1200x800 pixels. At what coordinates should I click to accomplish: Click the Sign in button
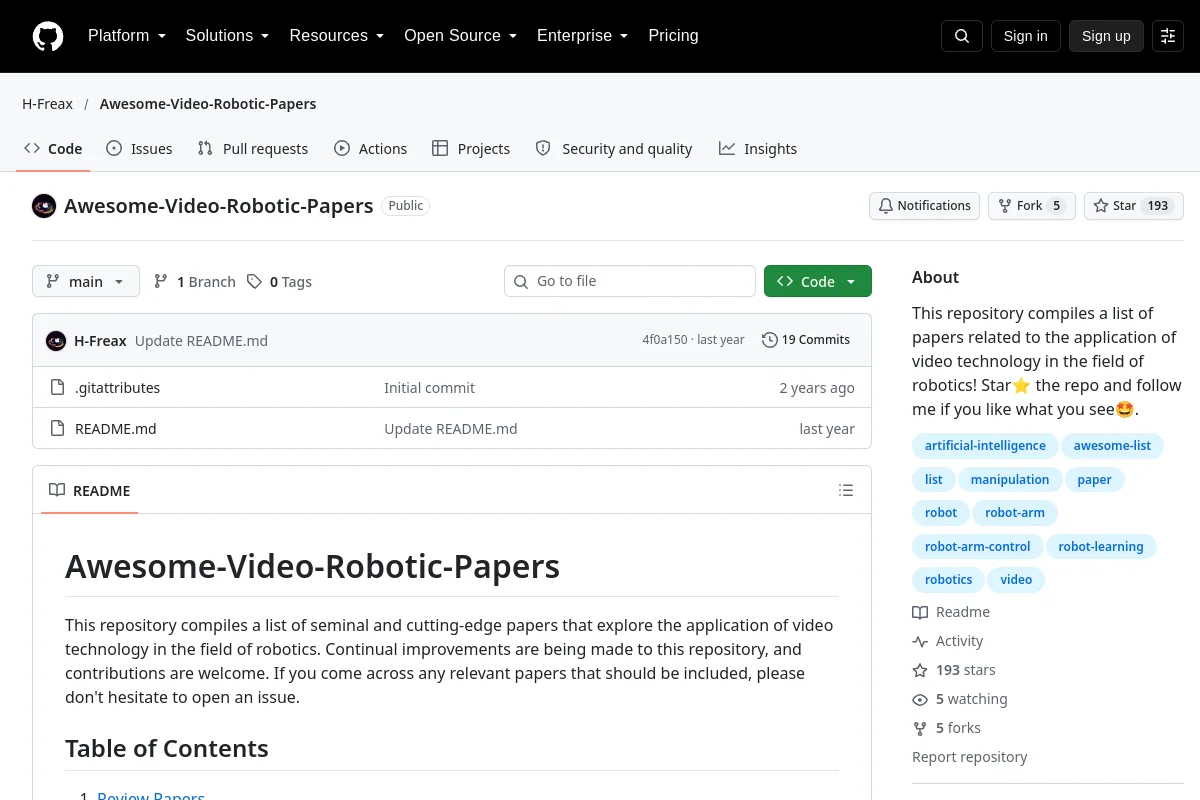click(x=1025, y=36)
